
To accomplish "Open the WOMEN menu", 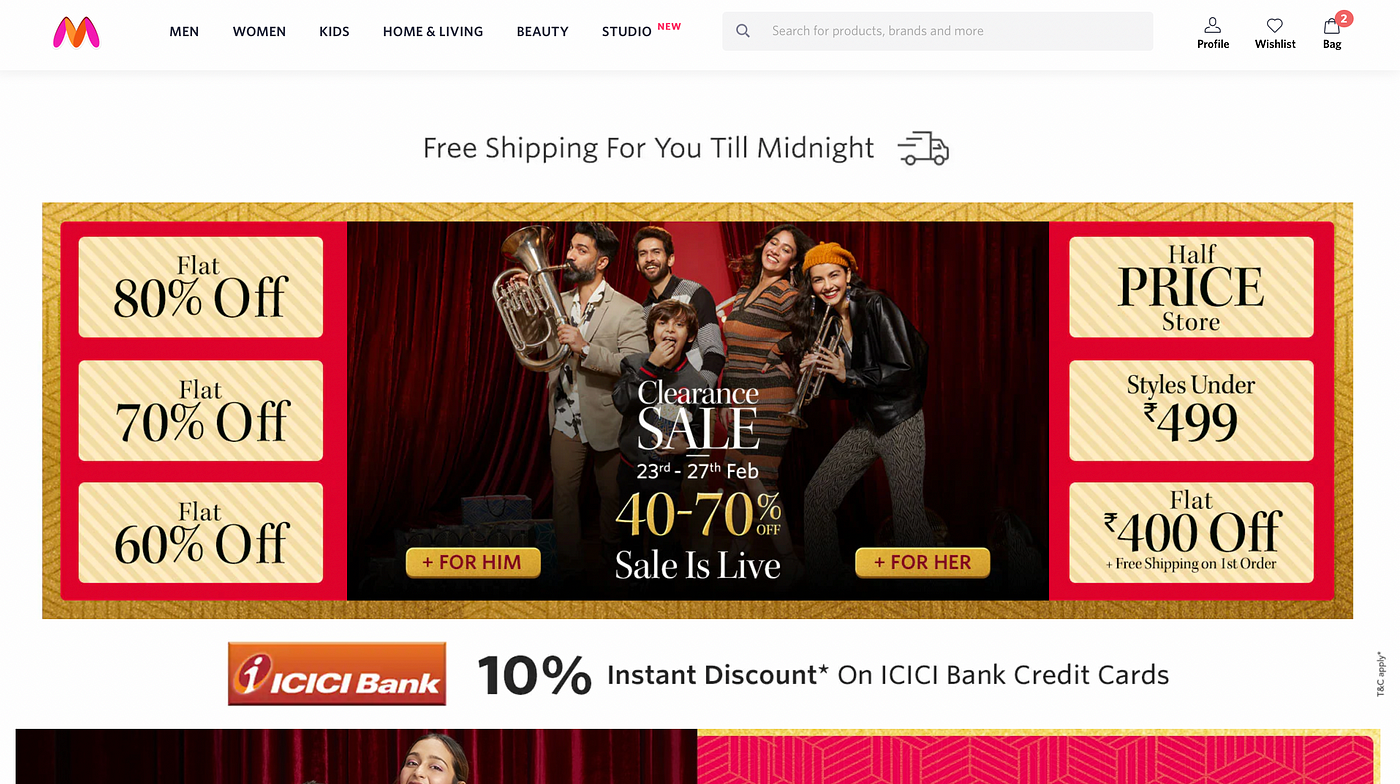I will (259, 31).
